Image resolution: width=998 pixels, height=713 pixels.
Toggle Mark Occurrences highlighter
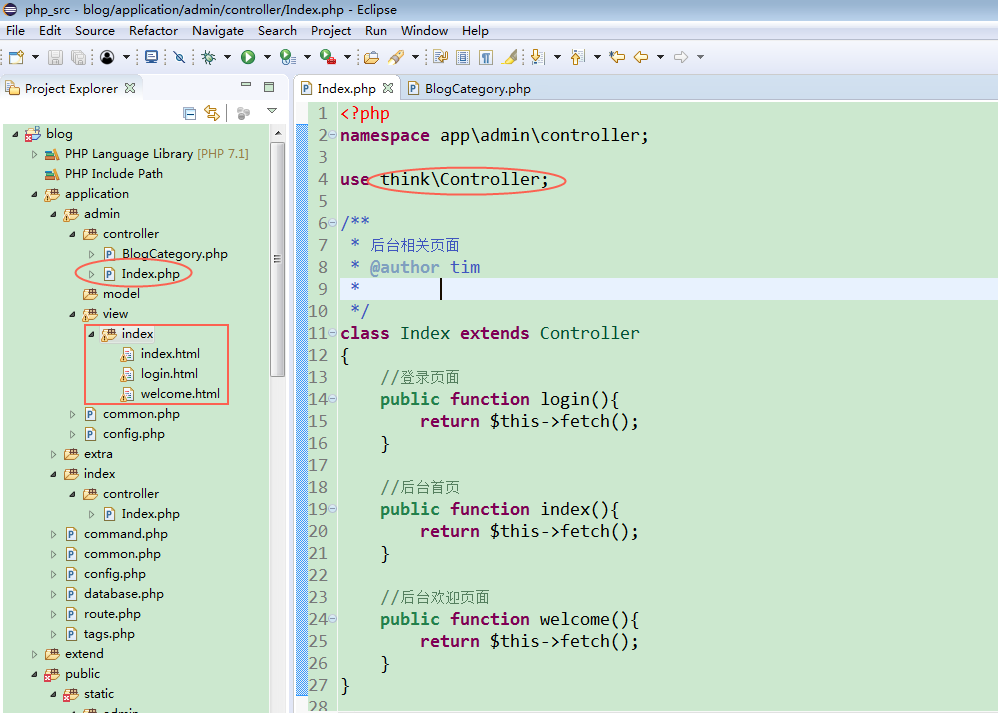510,57
